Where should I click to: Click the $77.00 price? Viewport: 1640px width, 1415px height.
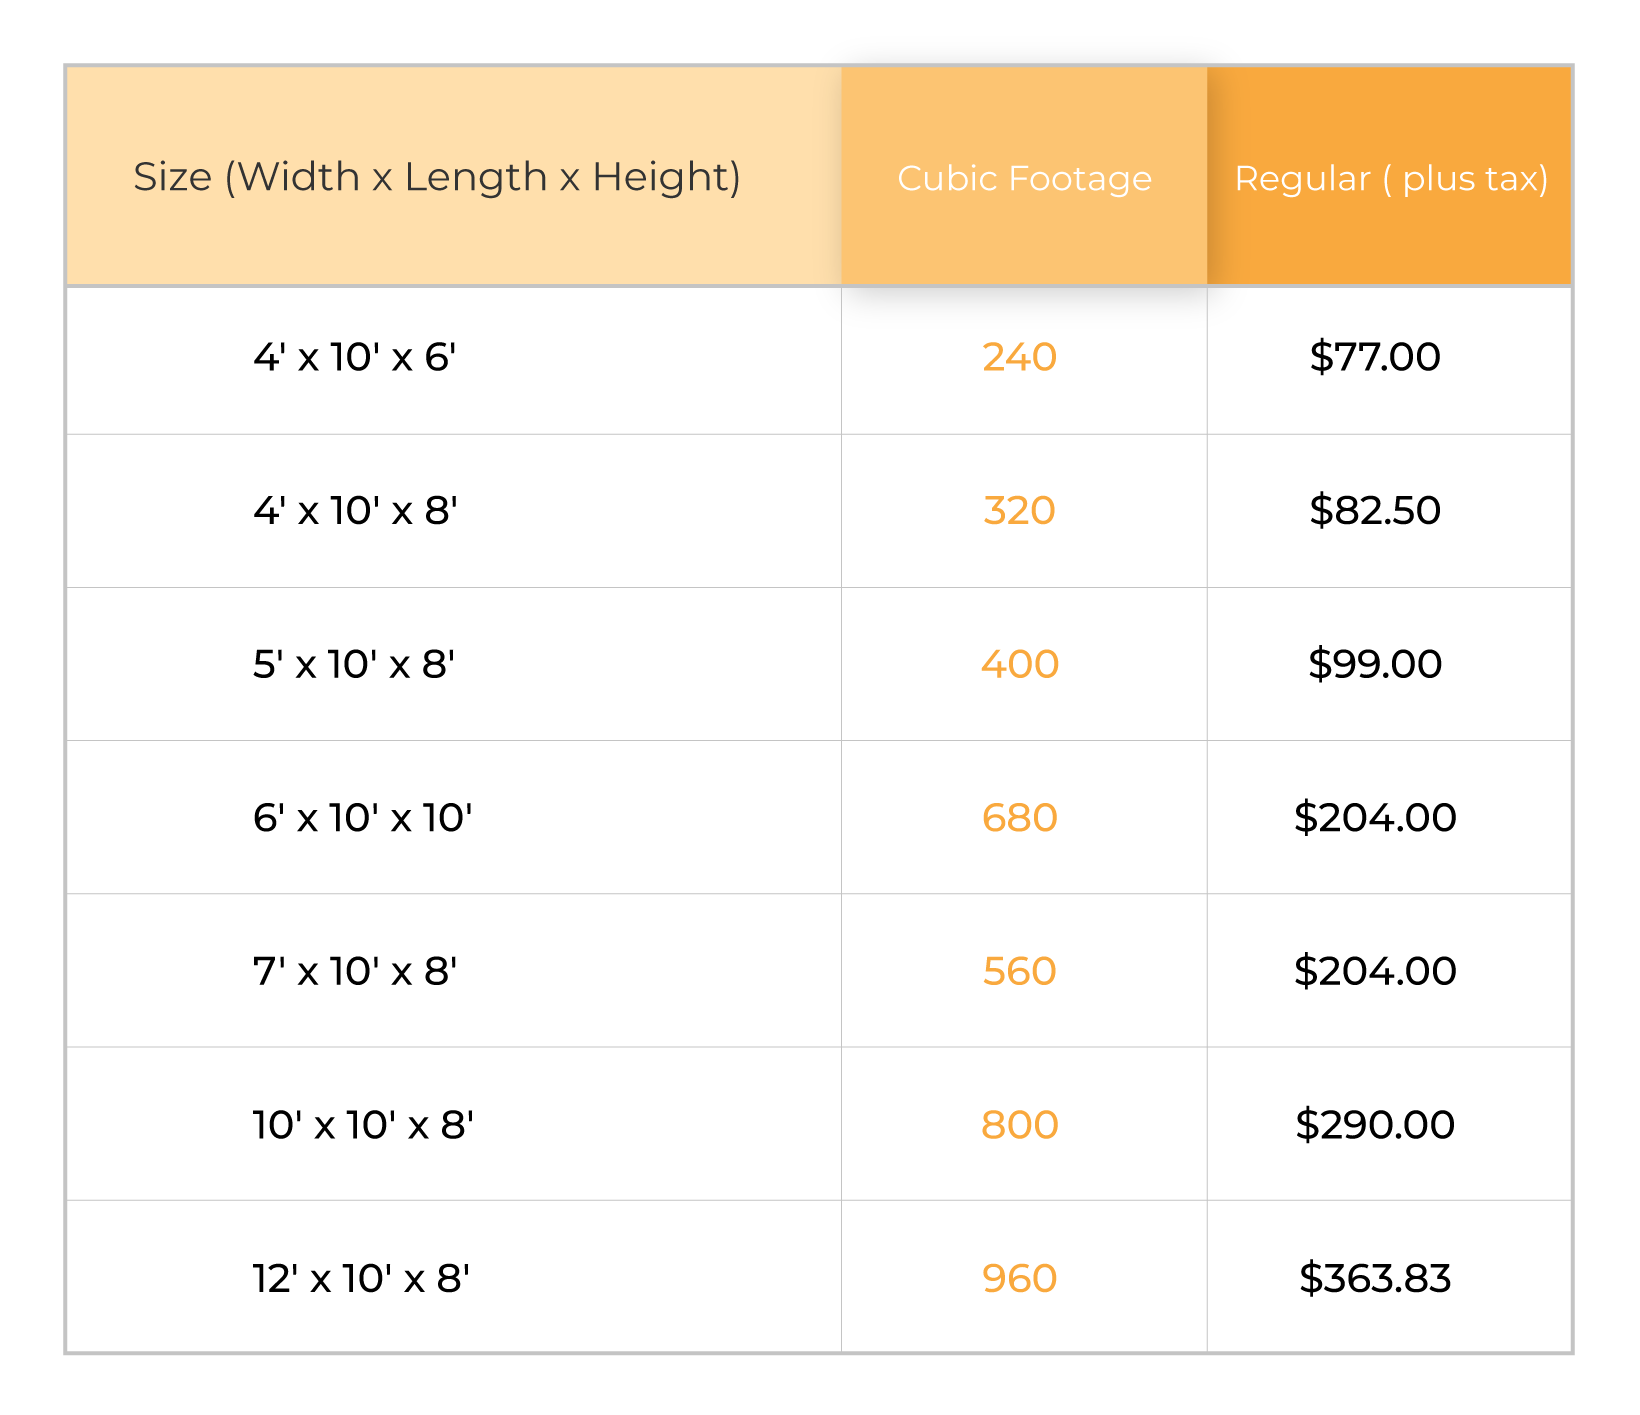coord(1375,357)
